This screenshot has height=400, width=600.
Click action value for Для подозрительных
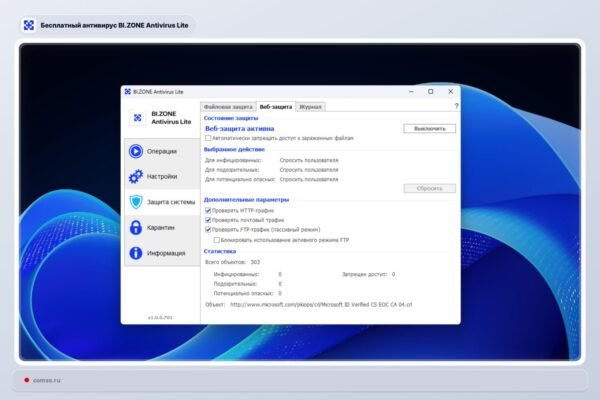pos(309,170)
